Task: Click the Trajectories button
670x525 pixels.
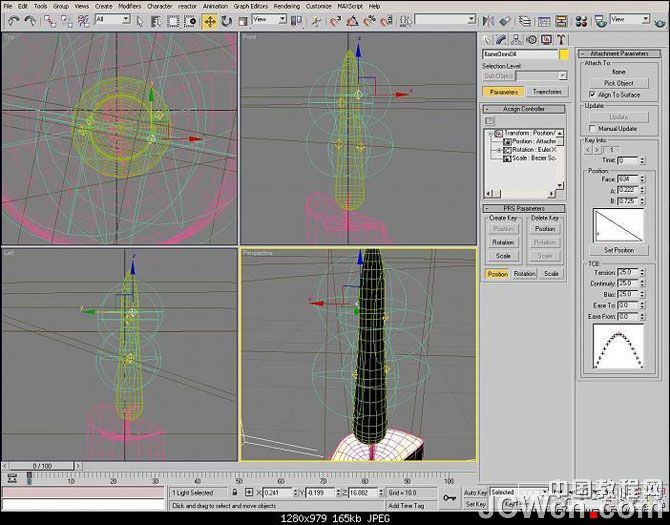Action: tap(547, 92)
